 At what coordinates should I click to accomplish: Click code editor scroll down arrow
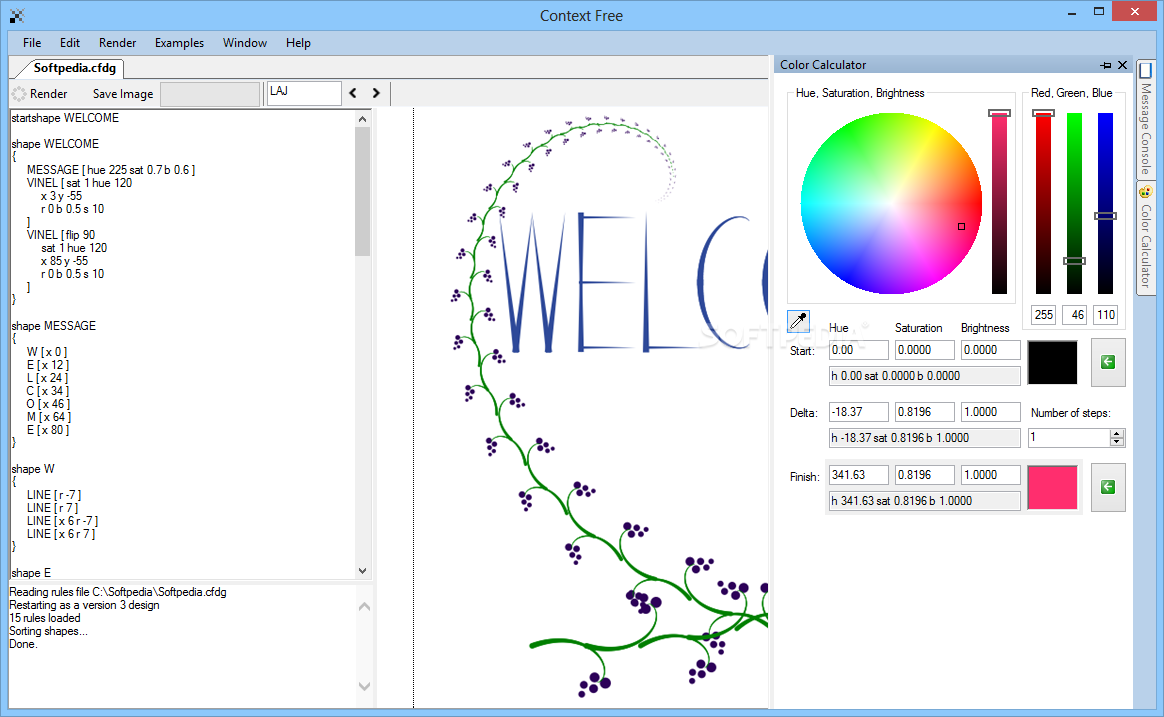(x=362, y=571)
